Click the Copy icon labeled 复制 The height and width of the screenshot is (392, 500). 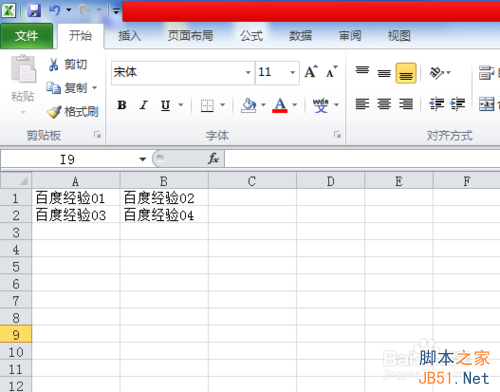[x=53, y=88]
